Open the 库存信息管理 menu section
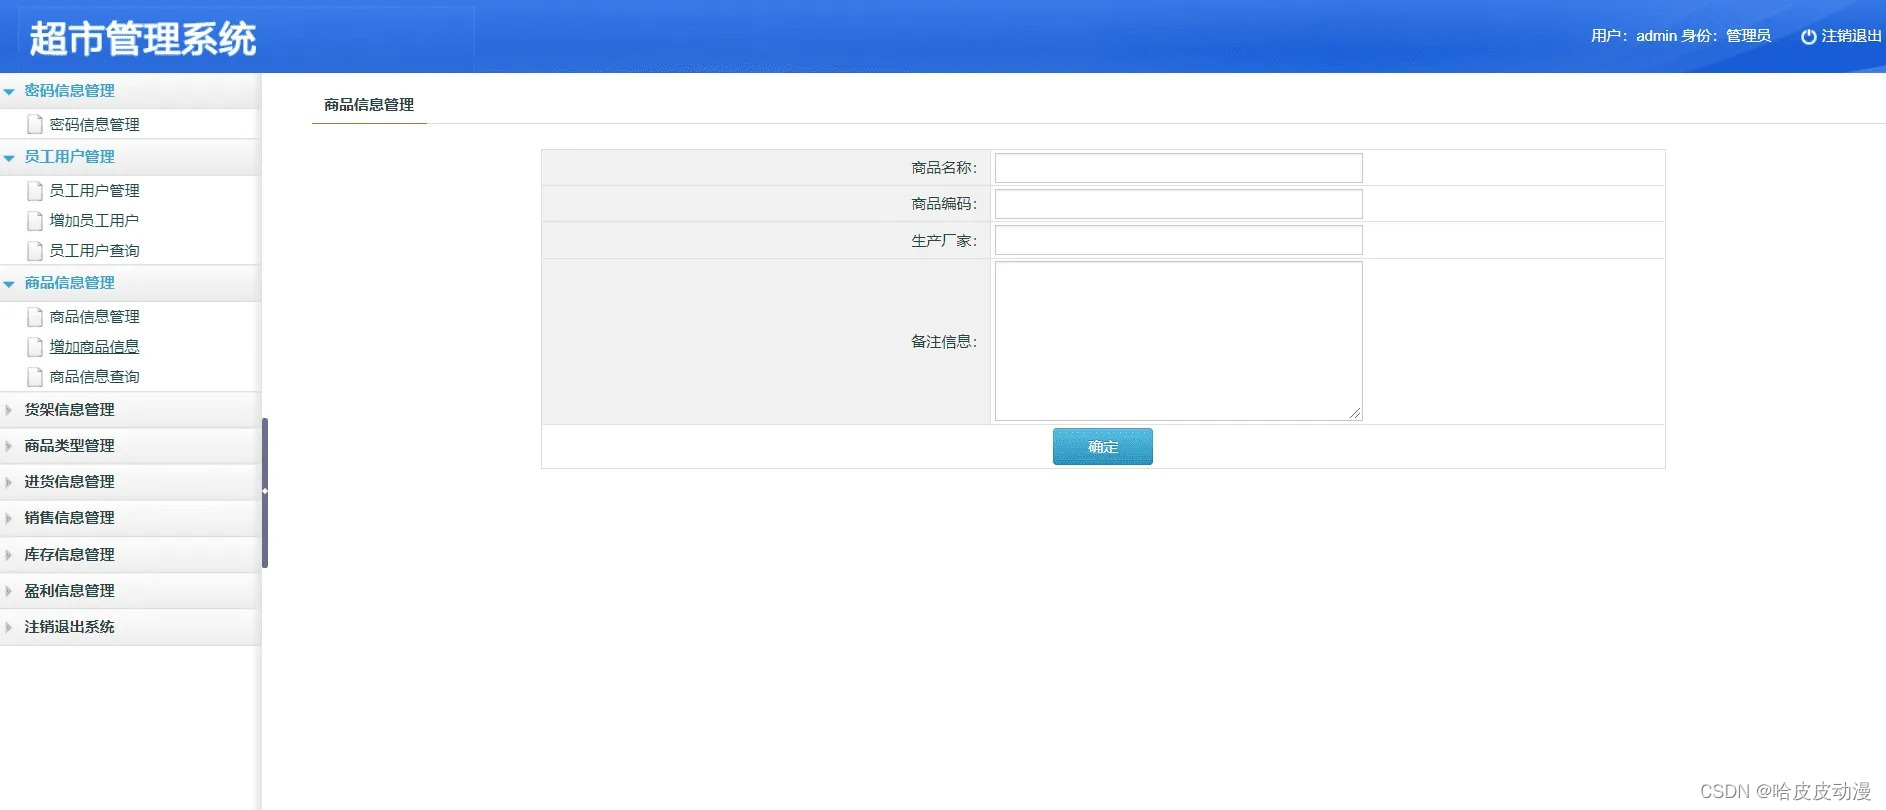1886x810 pixels. click(x=130, y=554)
